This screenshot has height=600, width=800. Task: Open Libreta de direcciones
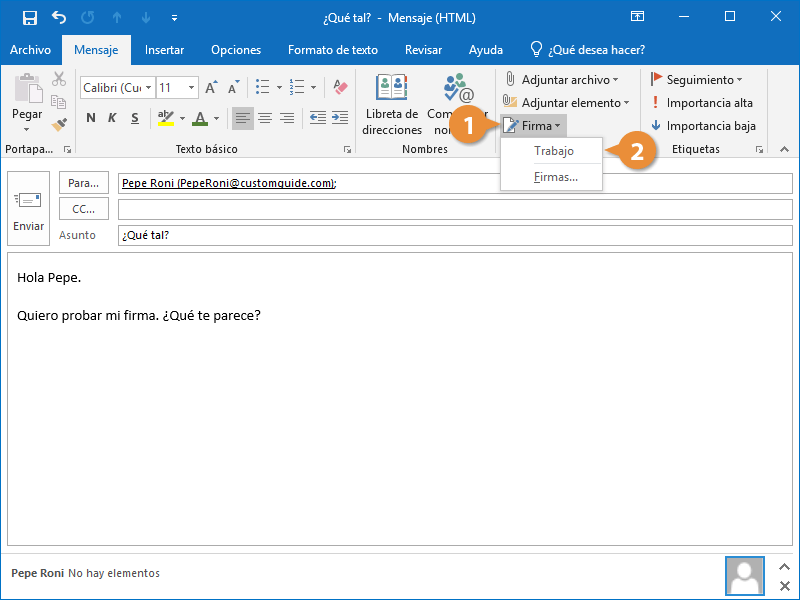(x=392, y=105)
